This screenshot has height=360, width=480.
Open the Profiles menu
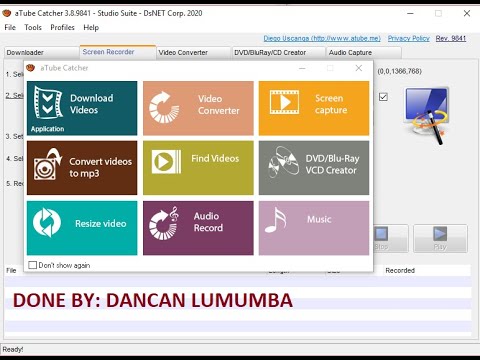(62, 27)
